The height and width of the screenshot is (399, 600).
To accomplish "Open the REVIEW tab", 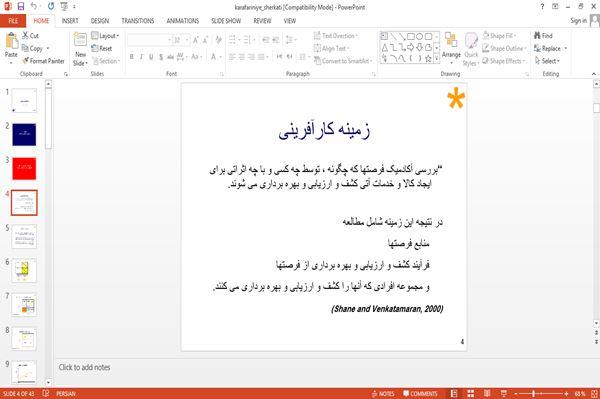I will pyautogui.click(x=262, y=21).
